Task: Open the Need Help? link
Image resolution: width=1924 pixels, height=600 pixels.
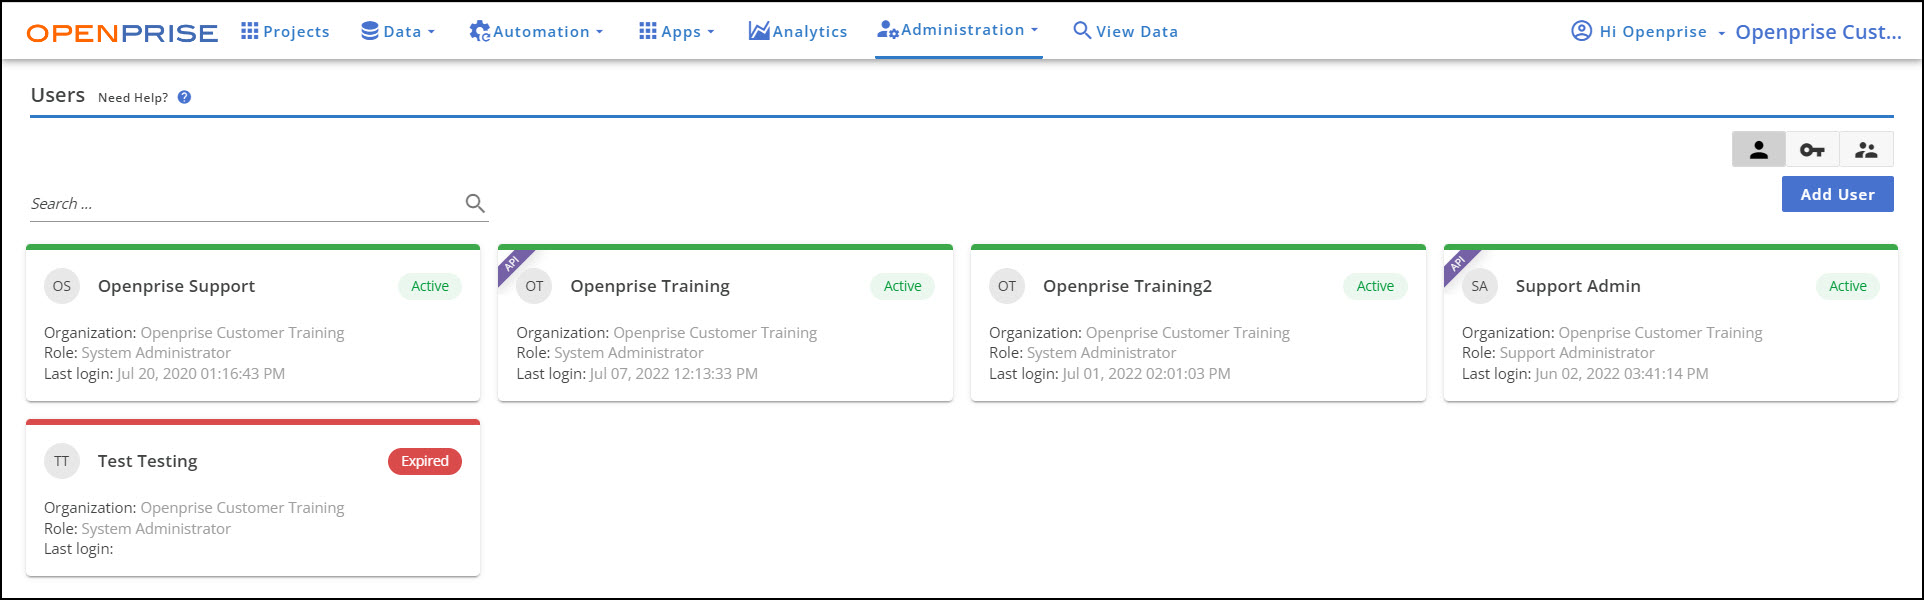Action: pos(133,97)
